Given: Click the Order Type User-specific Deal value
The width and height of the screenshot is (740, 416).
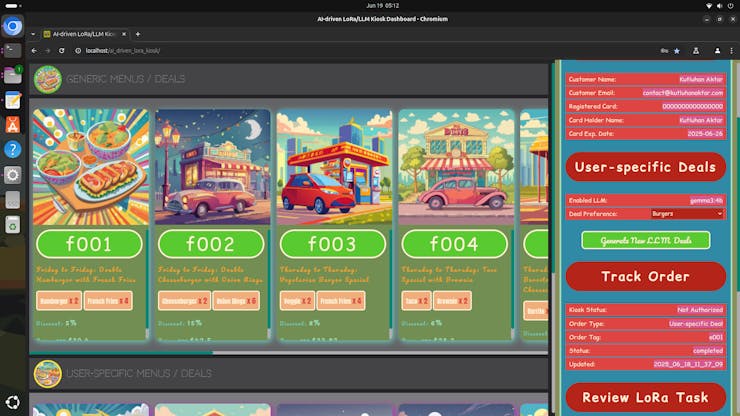Looking at the screenshot, I should coord(696,323).
